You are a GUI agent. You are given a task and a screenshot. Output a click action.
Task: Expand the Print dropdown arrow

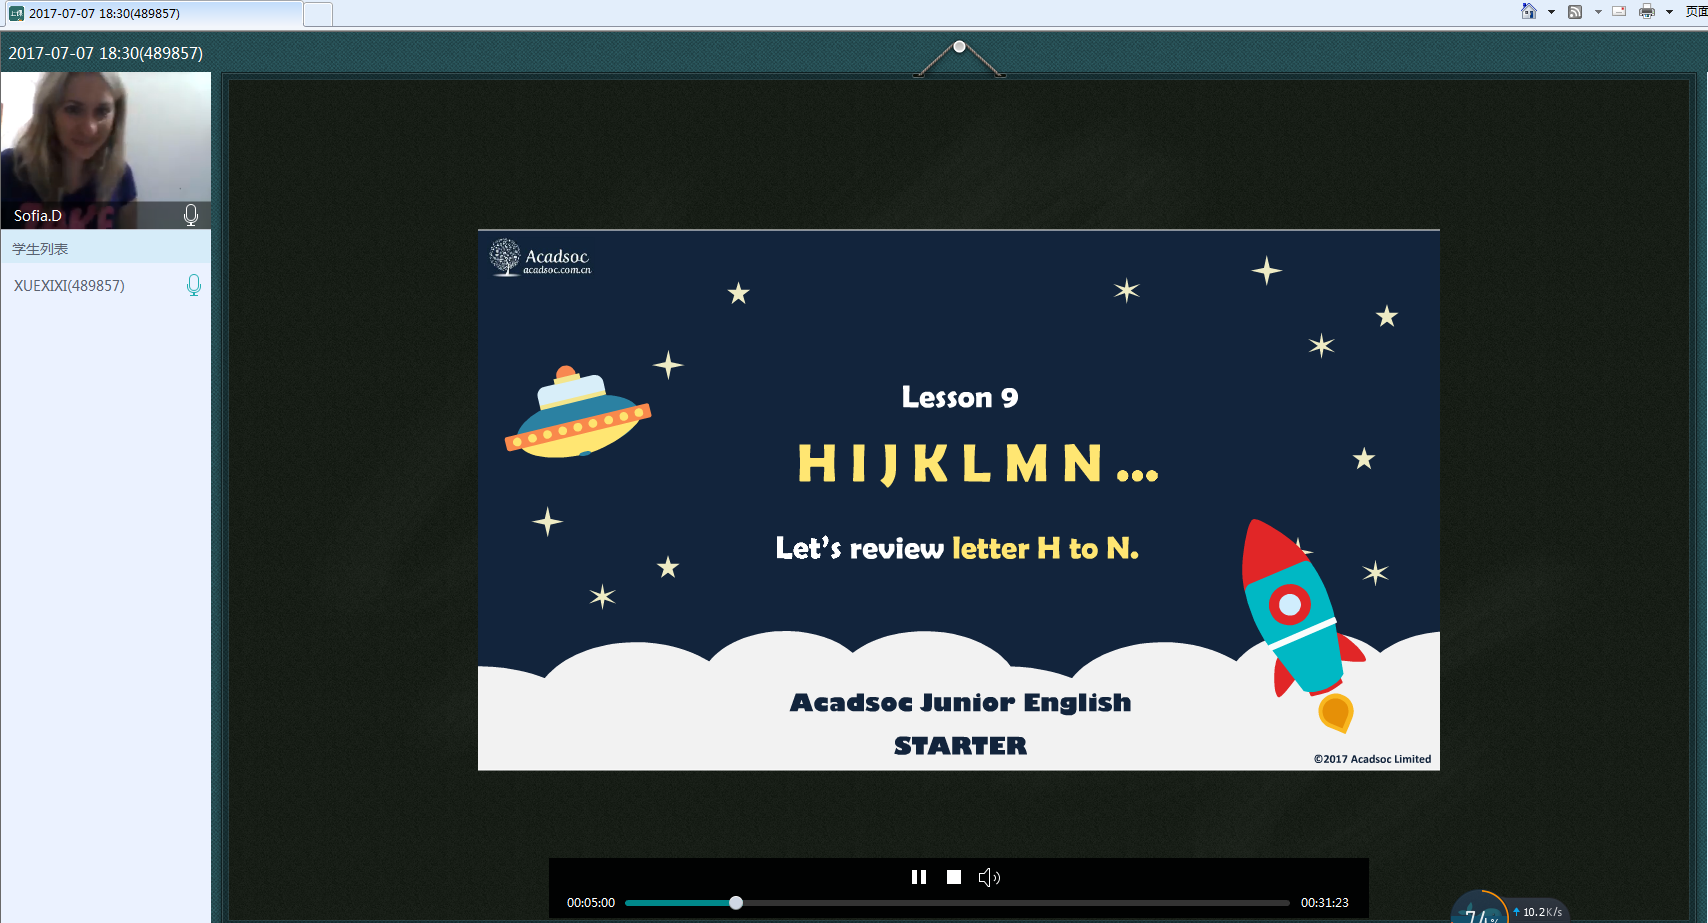pos(1669,12)
